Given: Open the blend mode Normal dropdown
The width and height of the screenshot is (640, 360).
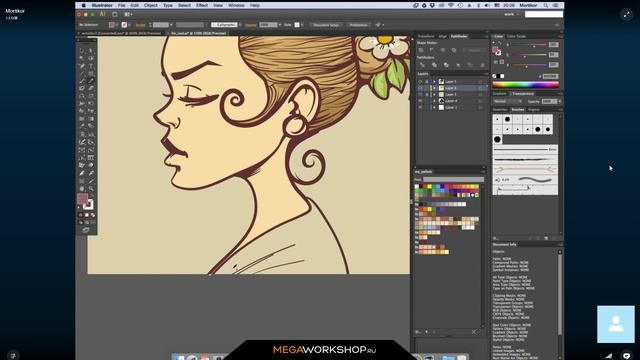Looking at the screenshot, I should coord(507,101).
